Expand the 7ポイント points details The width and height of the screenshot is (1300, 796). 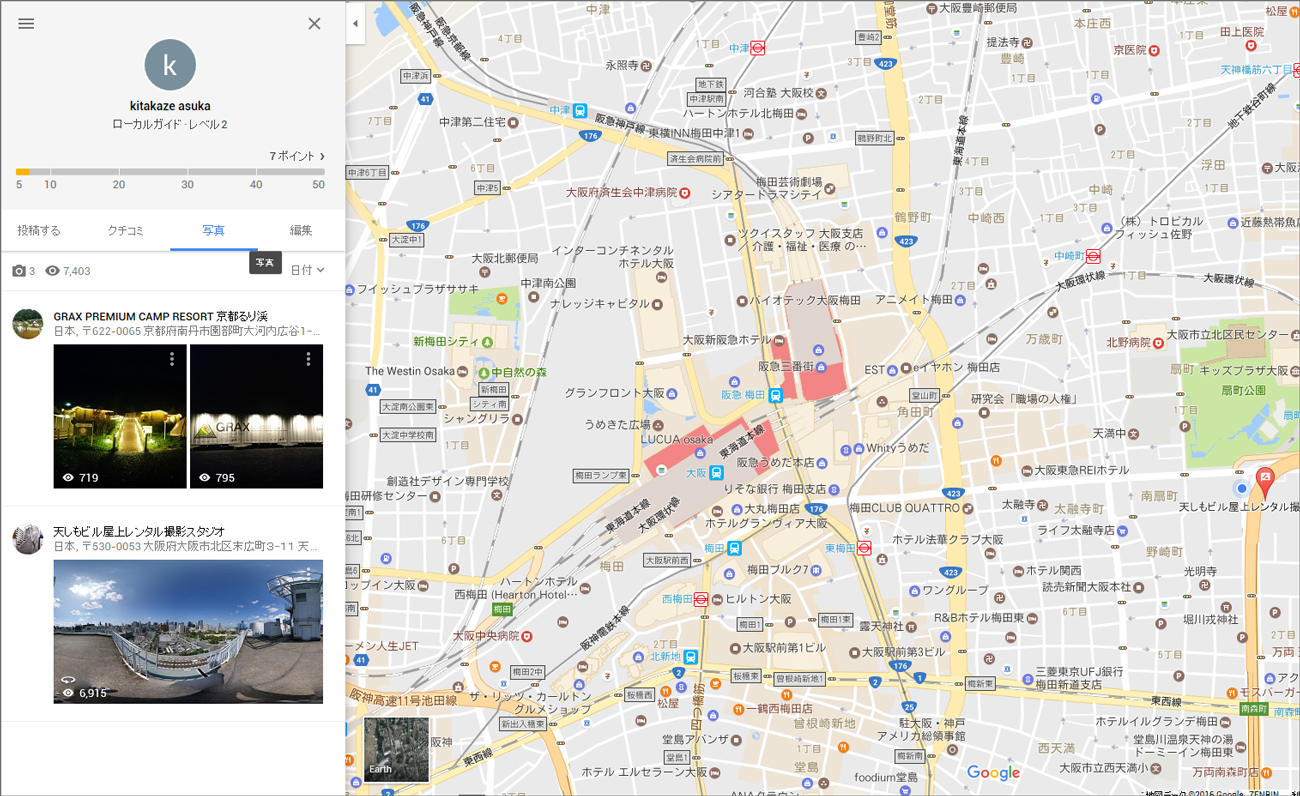297,156
